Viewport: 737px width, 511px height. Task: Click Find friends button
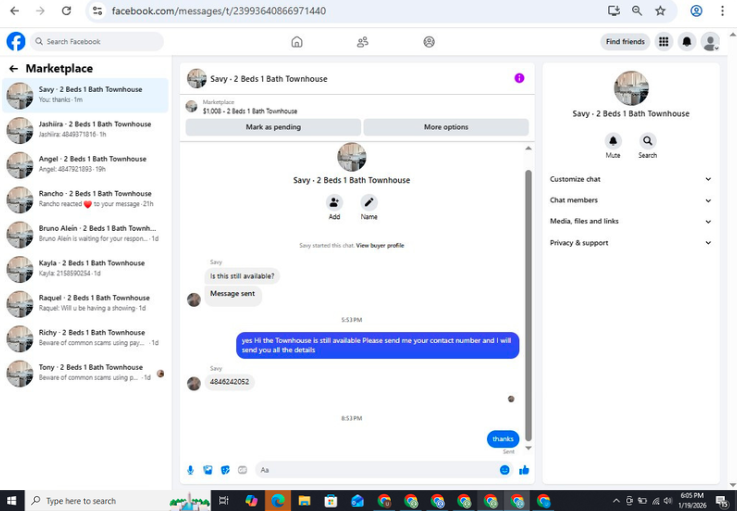pos(625,42)
